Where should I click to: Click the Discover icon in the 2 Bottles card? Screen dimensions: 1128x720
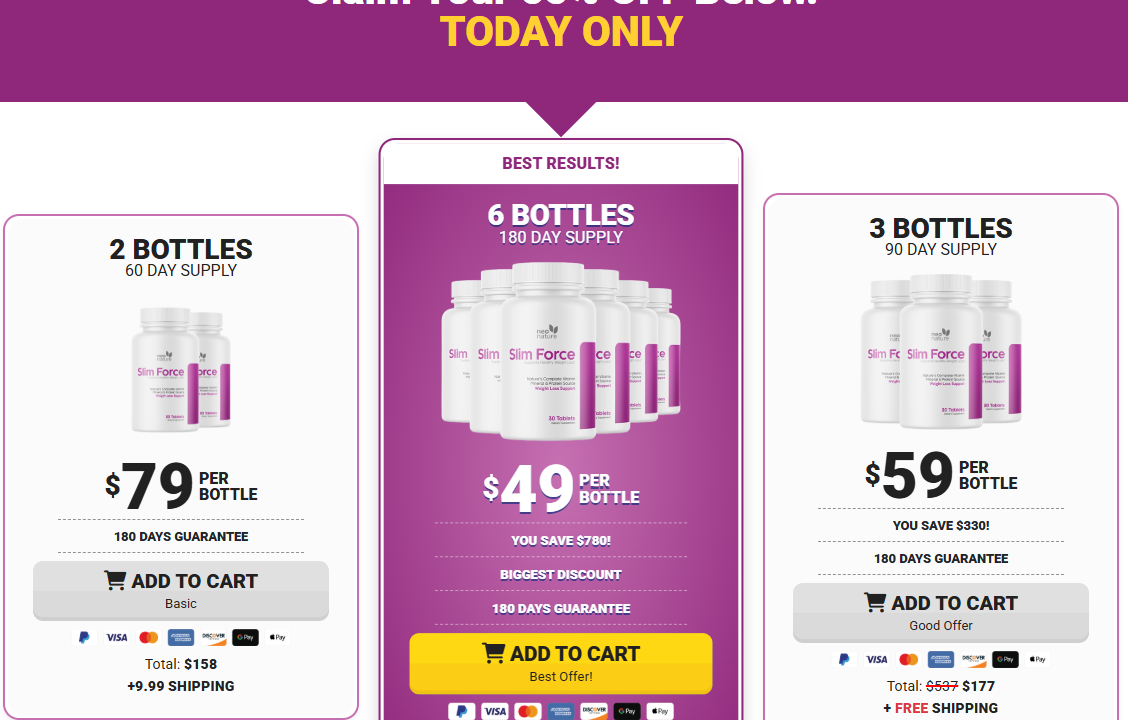[213, 637]
